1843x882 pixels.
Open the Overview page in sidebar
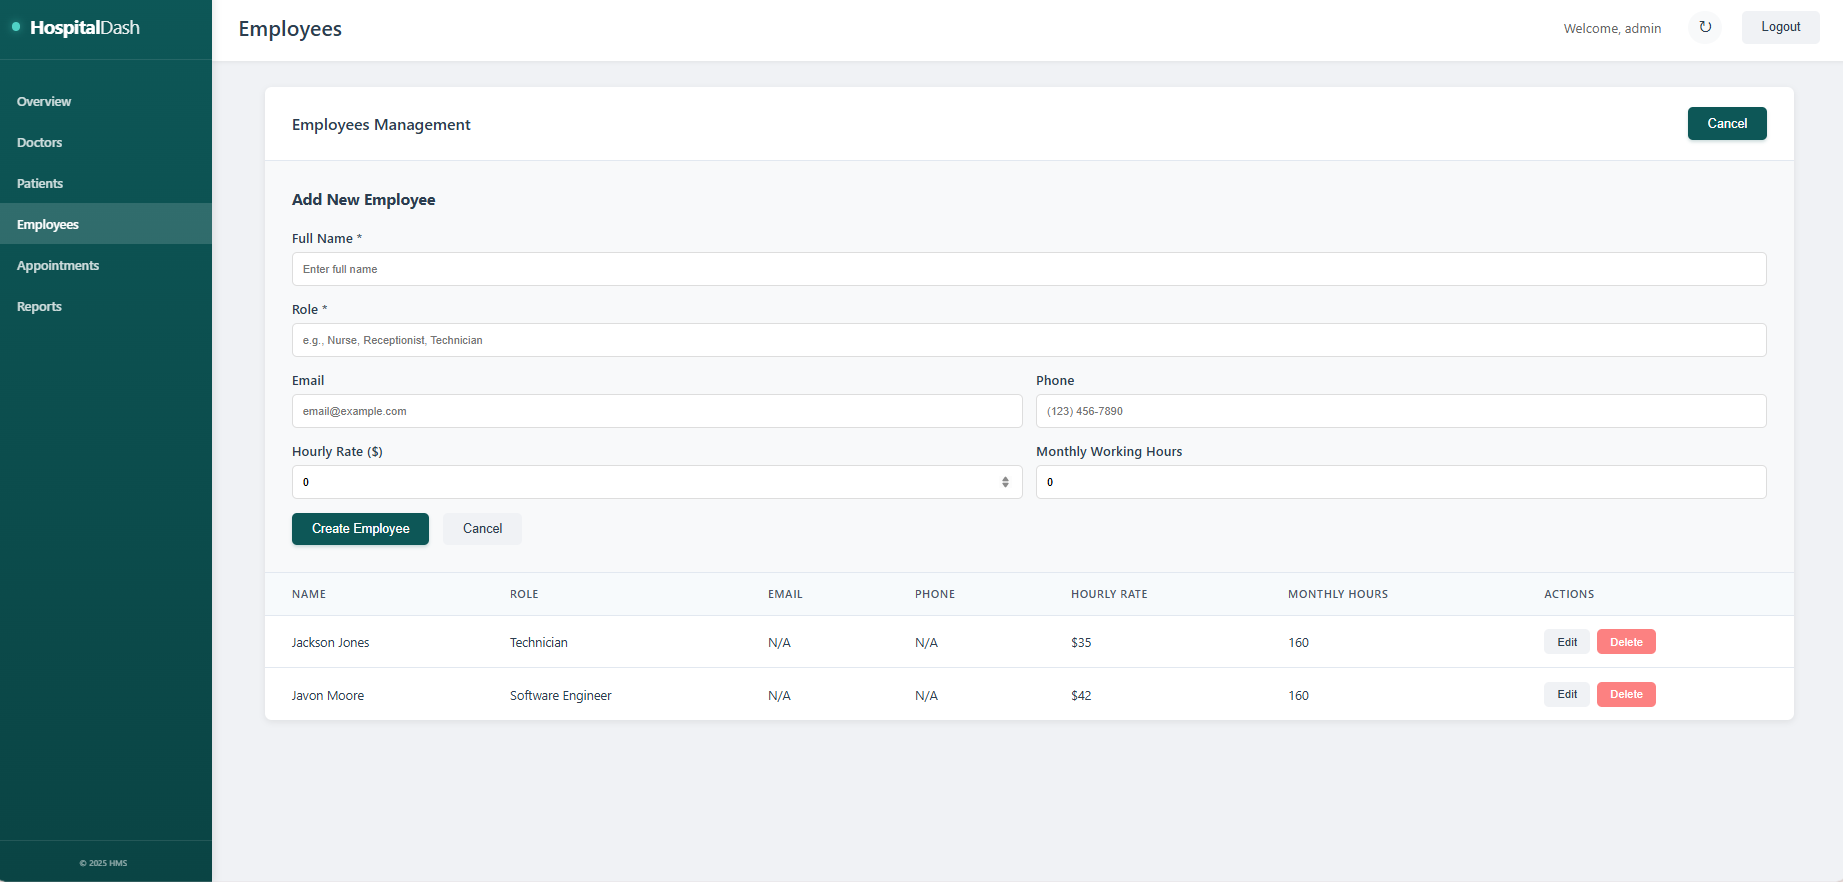click(x=44, y=102)
